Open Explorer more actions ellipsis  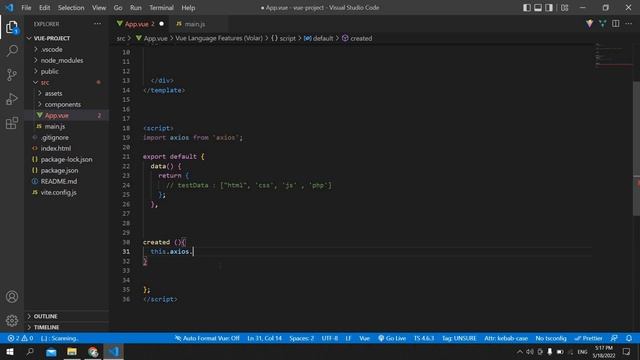point(98,24)
